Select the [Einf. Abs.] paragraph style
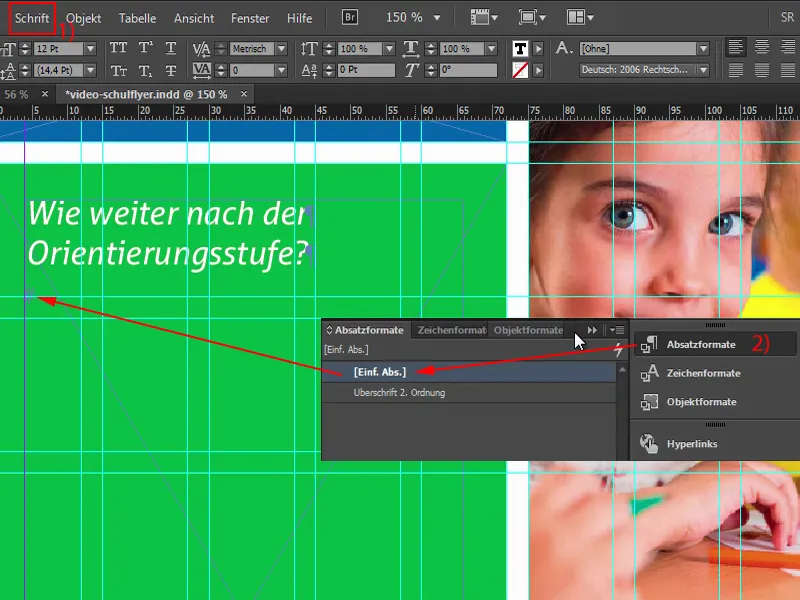 [469, 372]
